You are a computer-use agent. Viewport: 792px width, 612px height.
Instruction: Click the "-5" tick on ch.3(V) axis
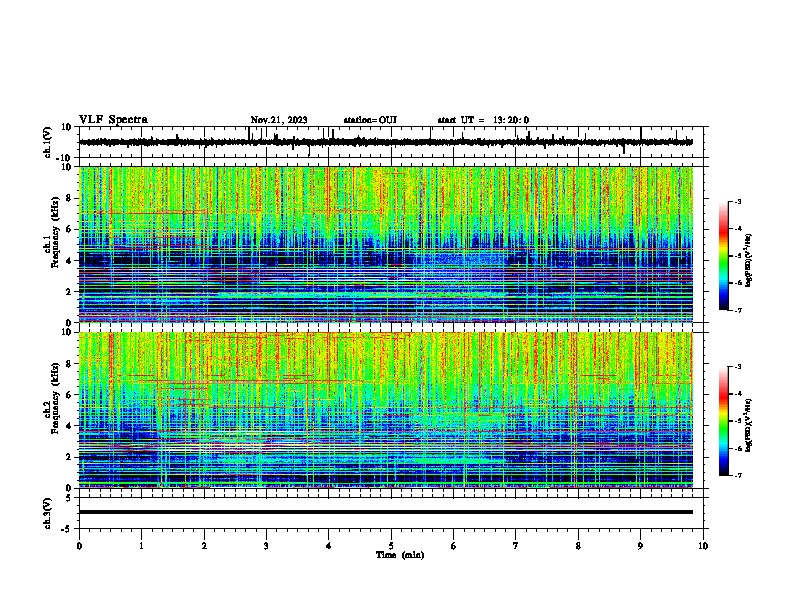click(x=68, y=529)
